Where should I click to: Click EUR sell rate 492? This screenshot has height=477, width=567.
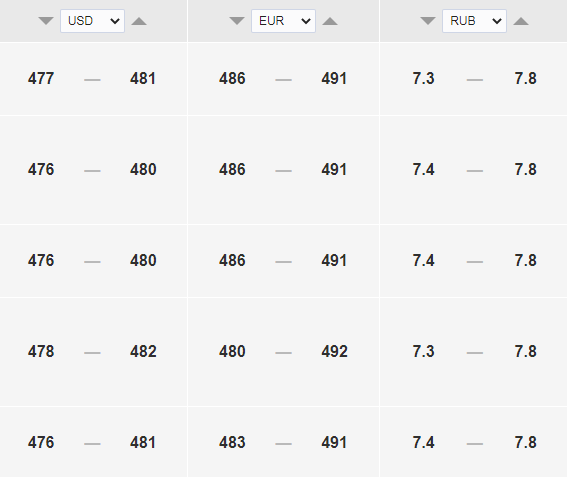334,352
